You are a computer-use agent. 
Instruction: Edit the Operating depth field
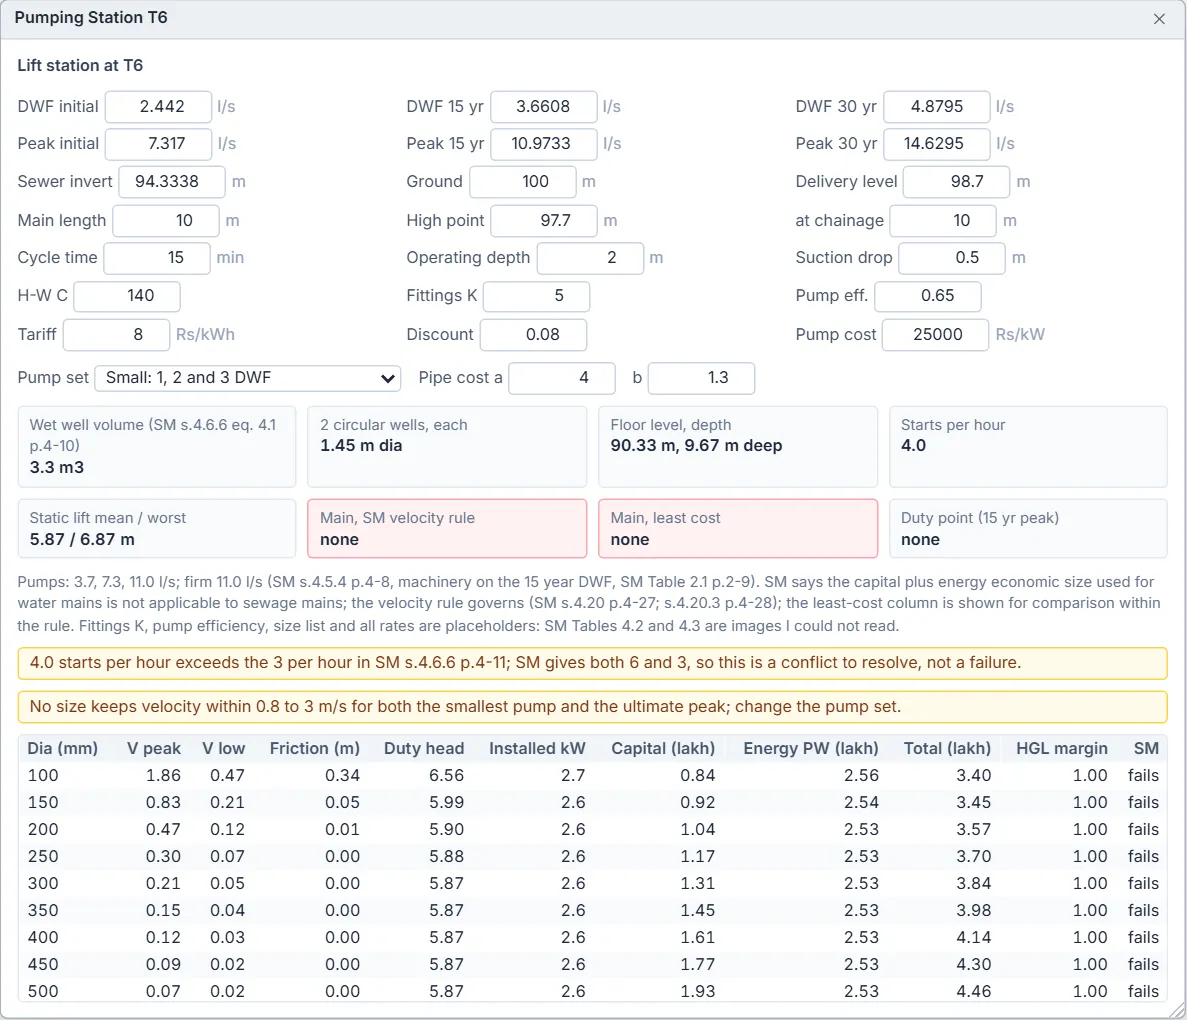[590, 258]
